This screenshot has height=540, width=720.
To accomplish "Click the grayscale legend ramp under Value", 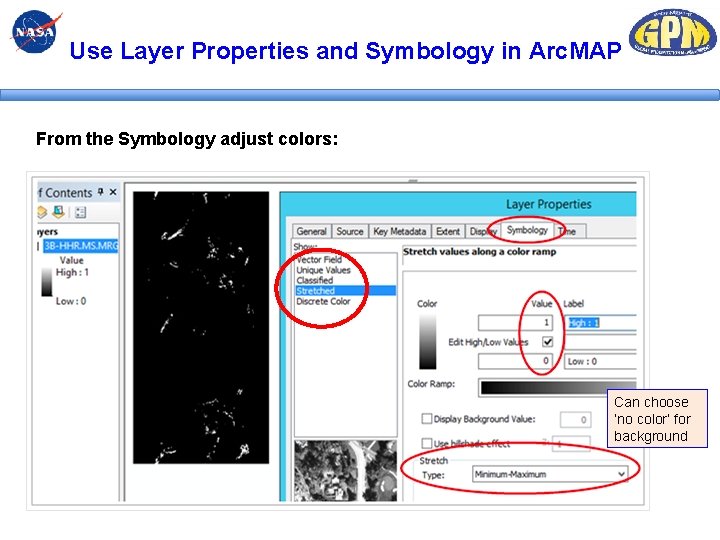I will [x=47, y=282].
